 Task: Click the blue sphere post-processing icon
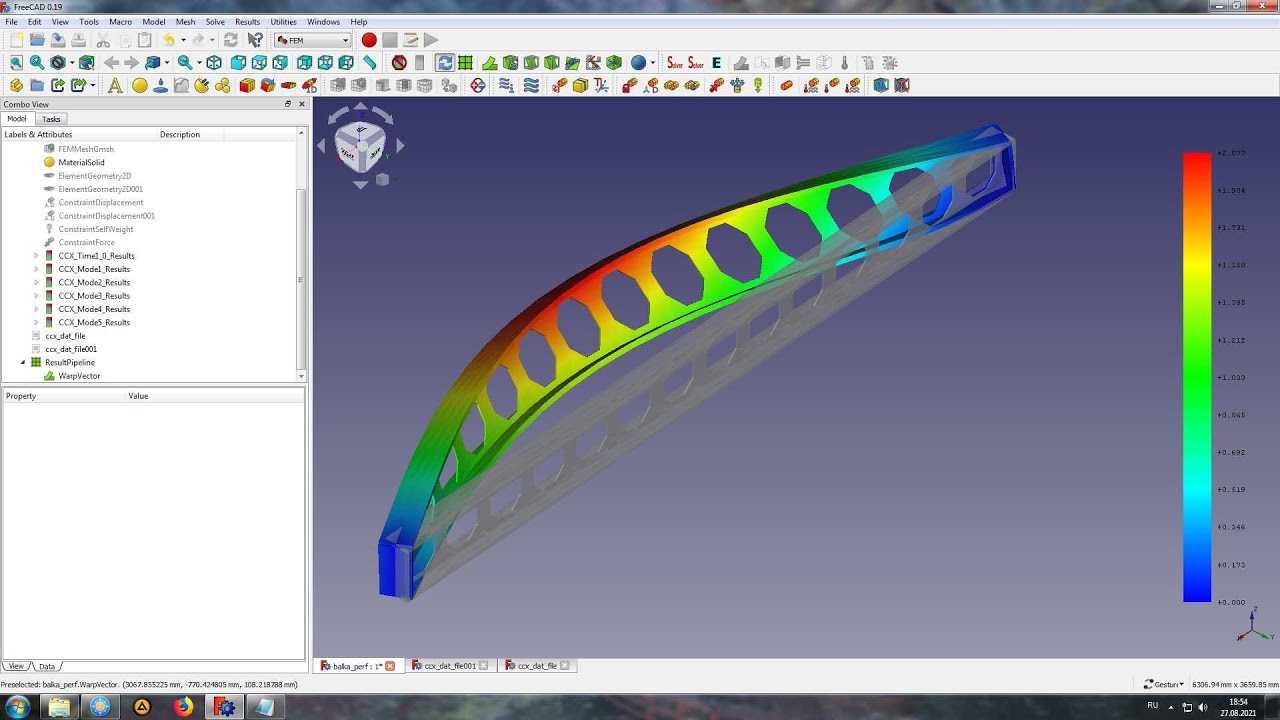coord(638,62)
